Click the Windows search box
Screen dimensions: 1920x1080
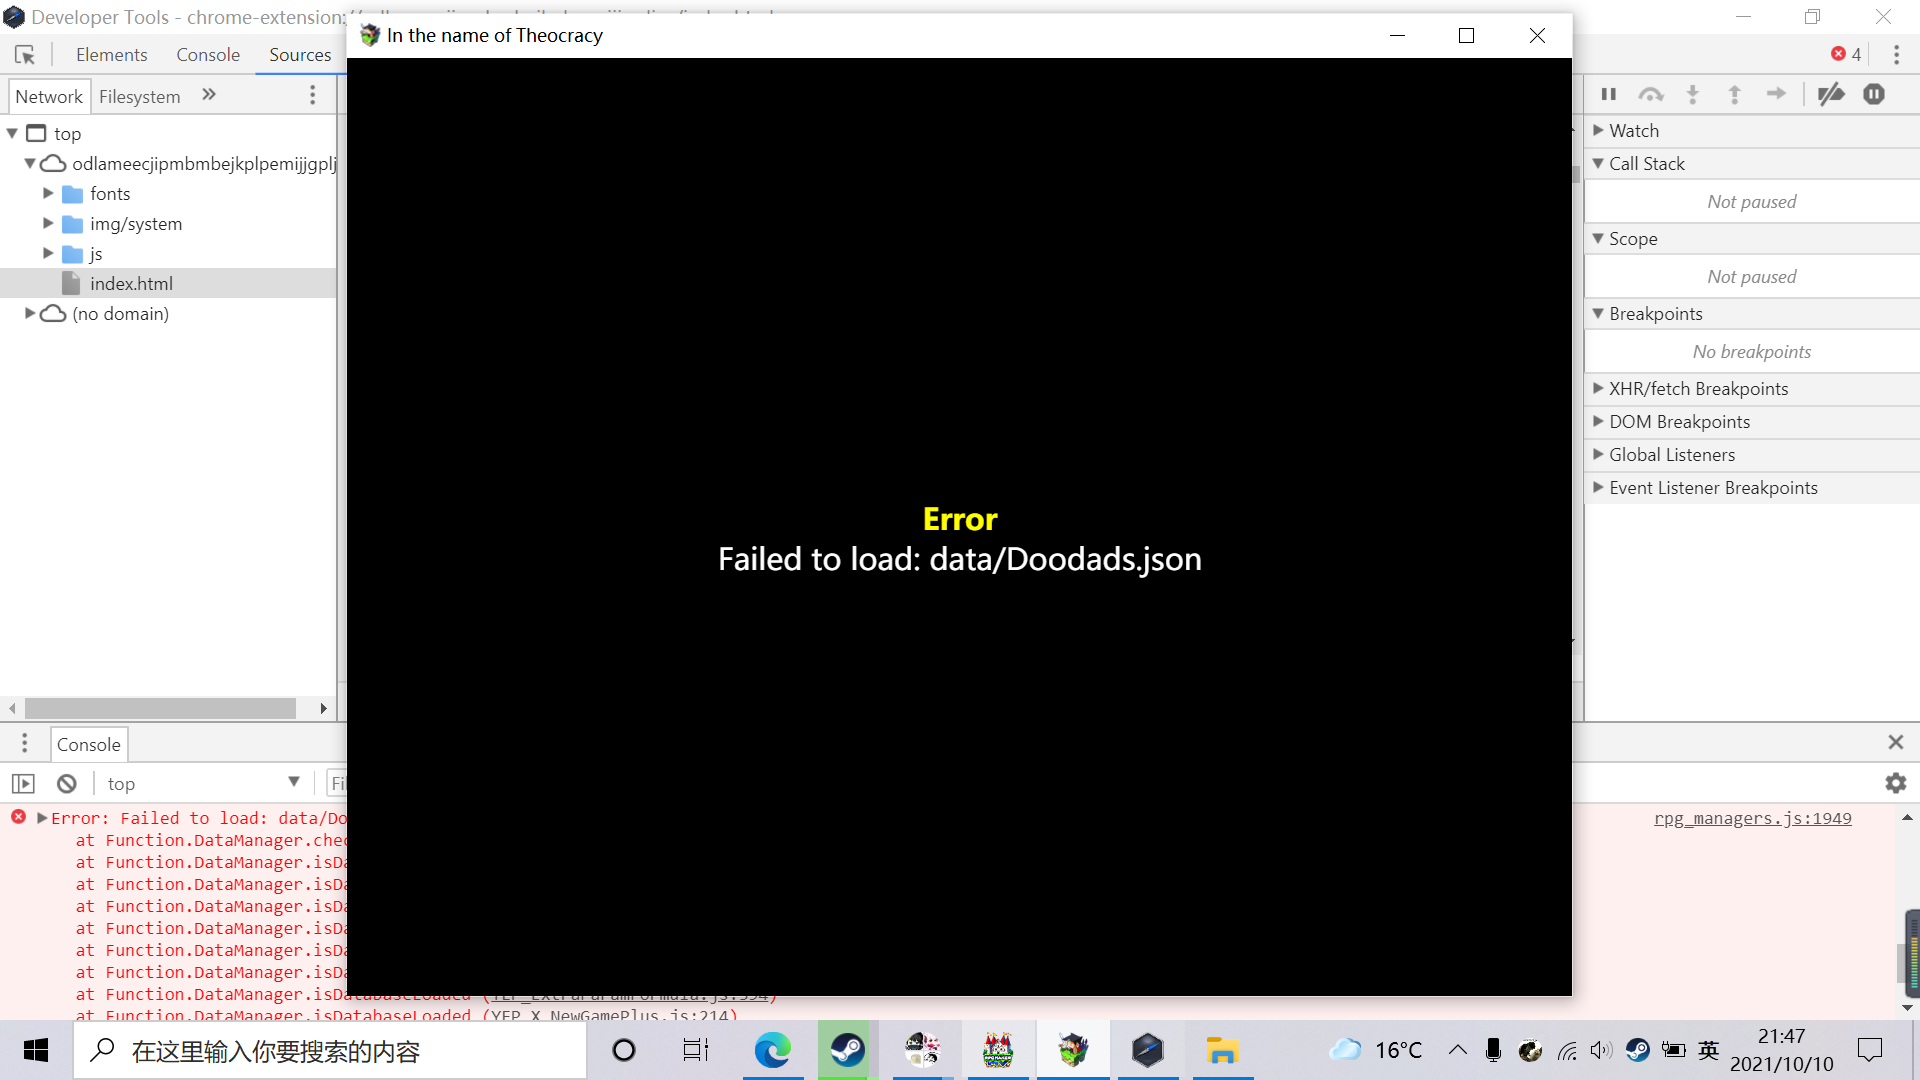point(330,1050)
